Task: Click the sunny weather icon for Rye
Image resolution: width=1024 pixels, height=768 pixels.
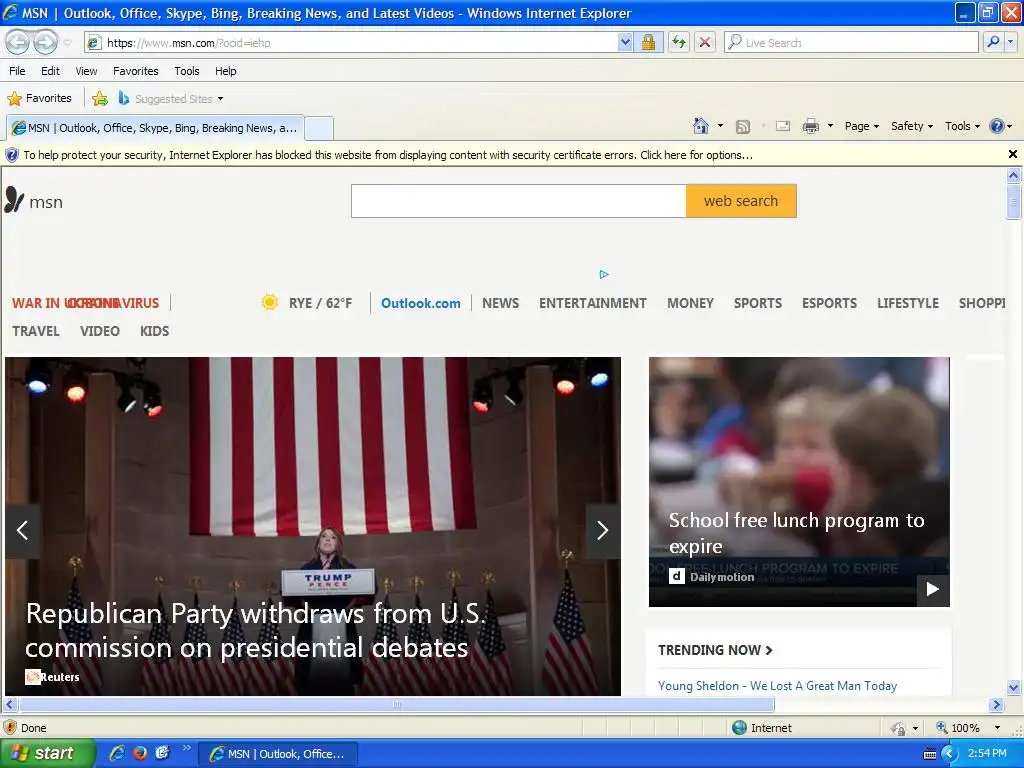Action: 269,302
